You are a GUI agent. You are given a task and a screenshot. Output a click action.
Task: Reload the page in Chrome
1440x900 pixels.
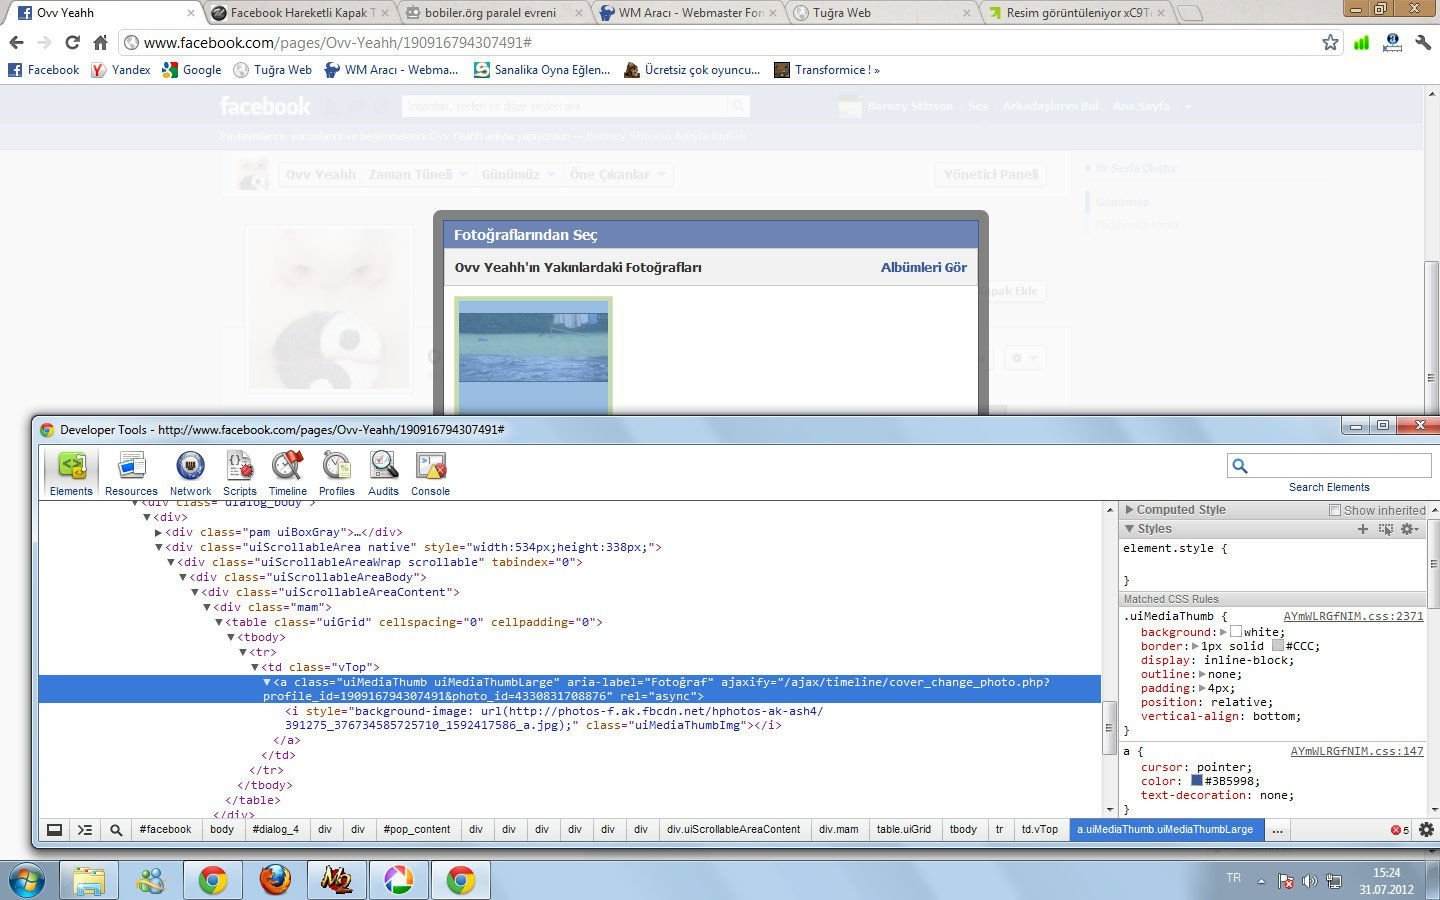click(72, 42)
